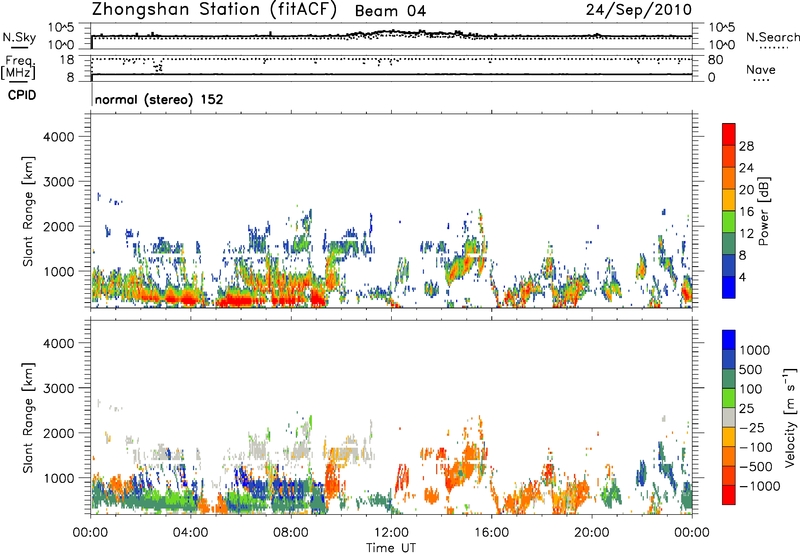This screenshot has width=800, height=554.
Task: Click the 4–8 dB dark blue Power swatch
Action: click(x=729, y=266)
